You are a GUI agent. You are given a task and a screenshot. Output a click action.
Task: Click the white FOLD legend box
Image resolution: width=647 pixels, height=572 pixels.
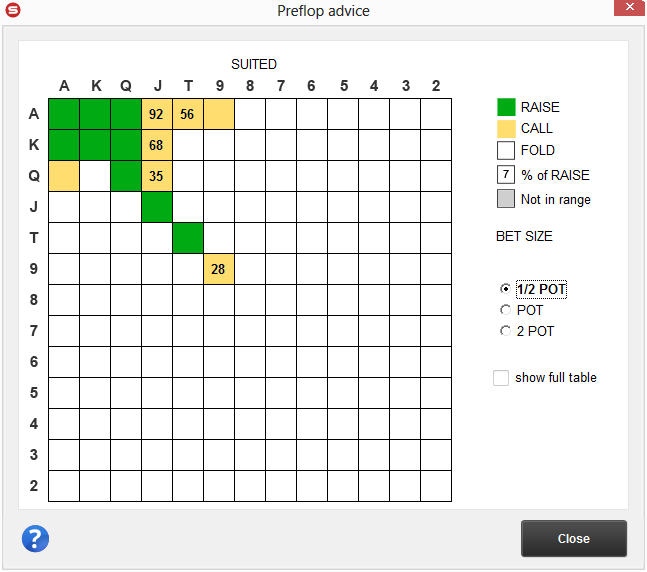tap(506, 151)
